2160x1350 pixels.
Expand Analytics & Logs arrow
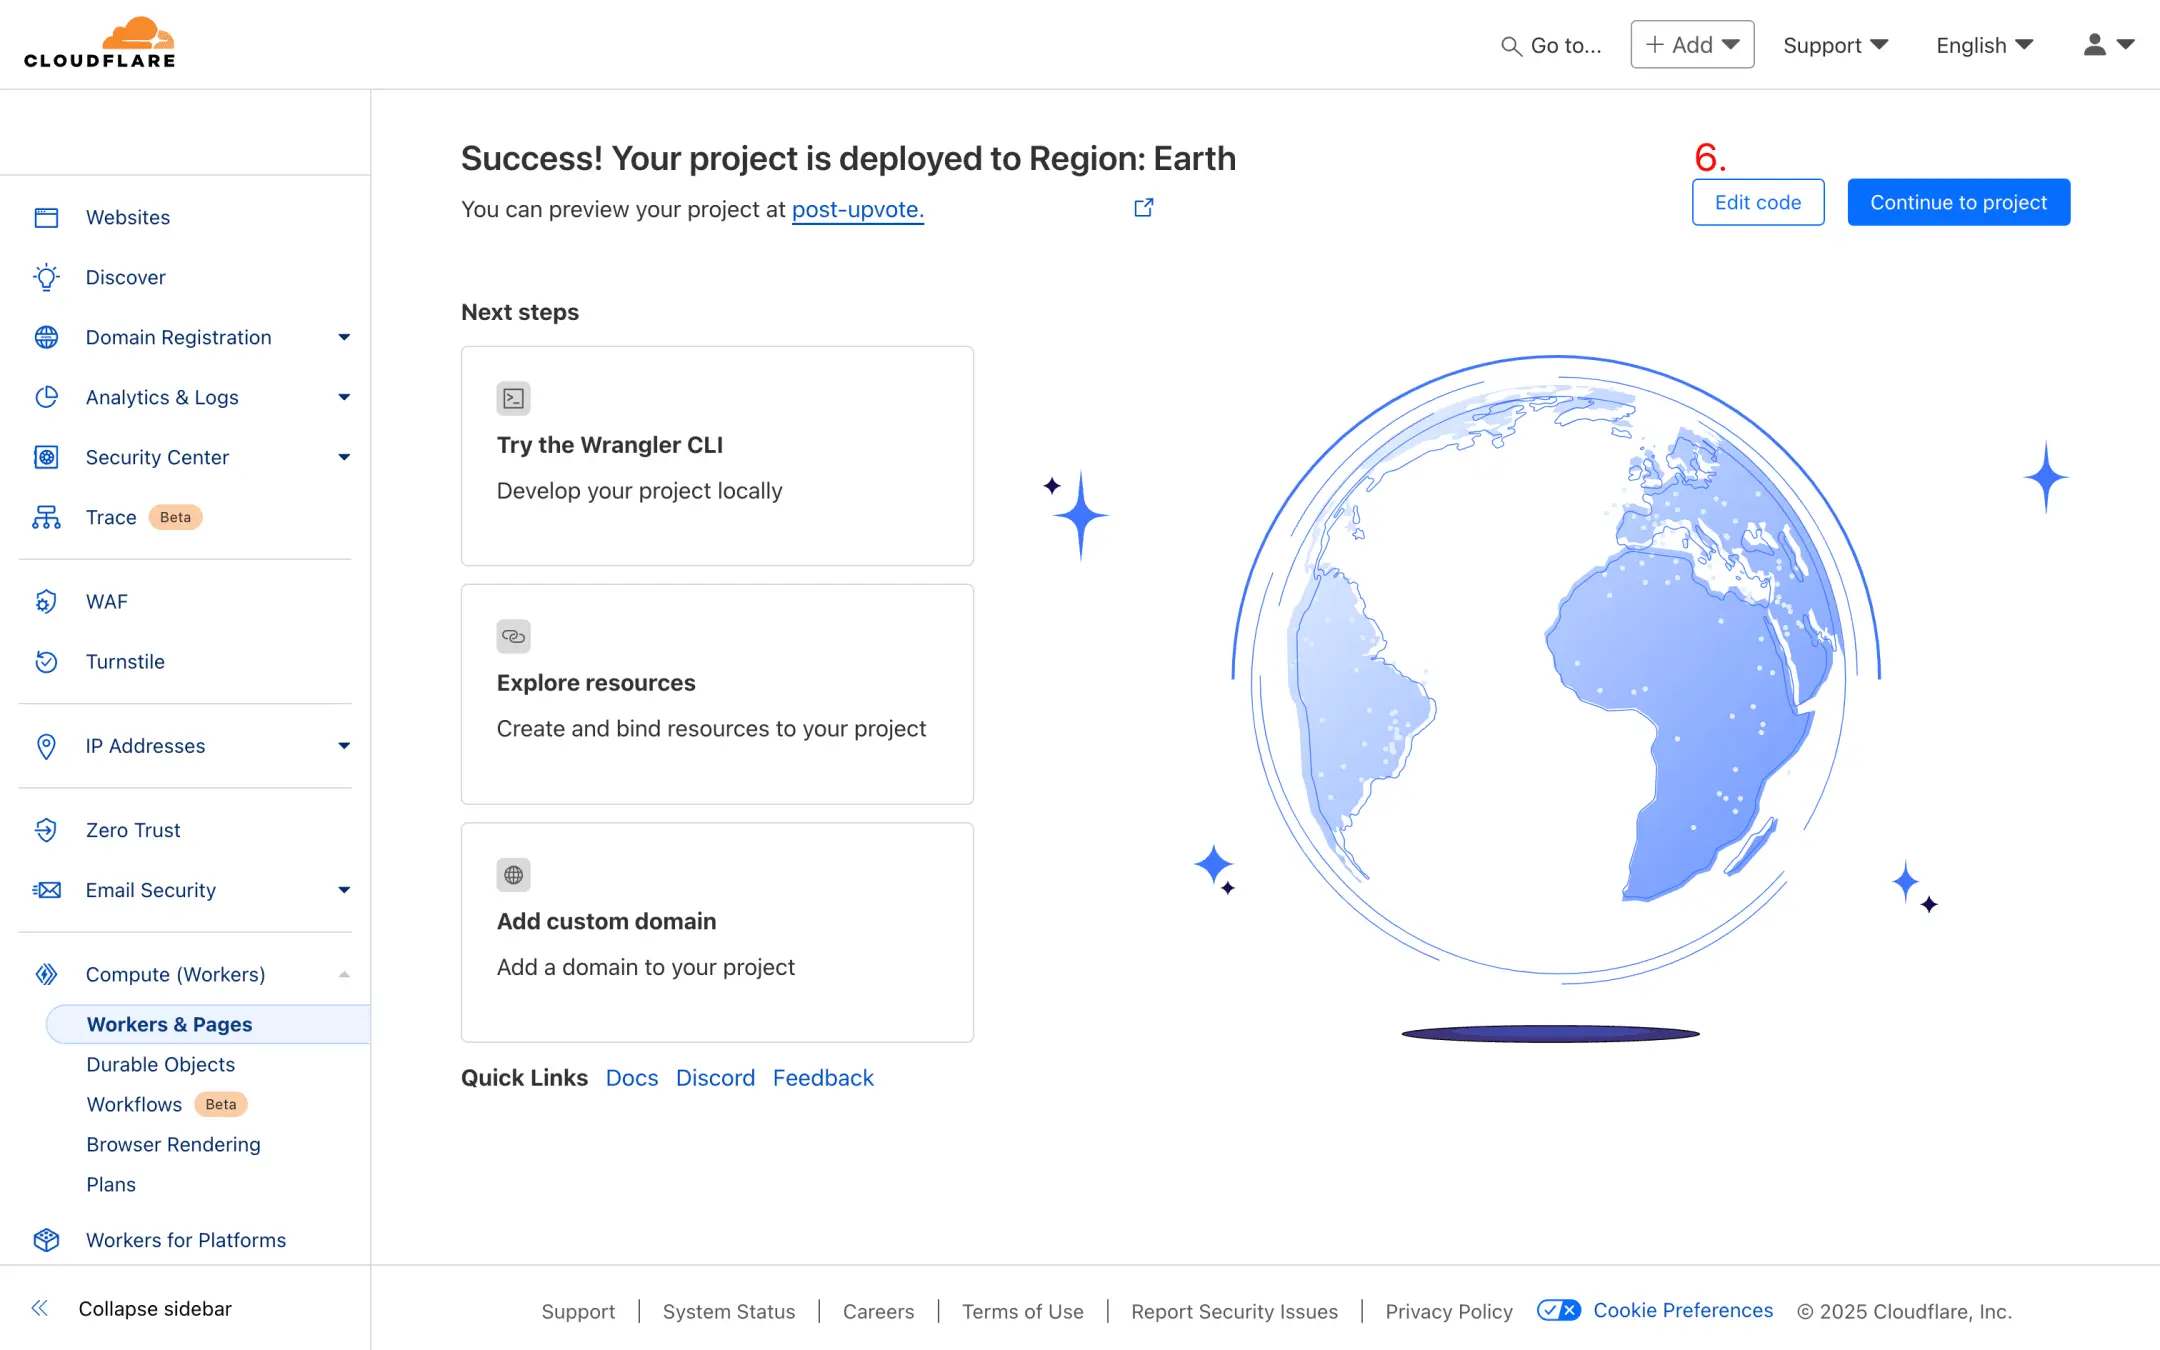pyautogui.click(x=344, y=397)
